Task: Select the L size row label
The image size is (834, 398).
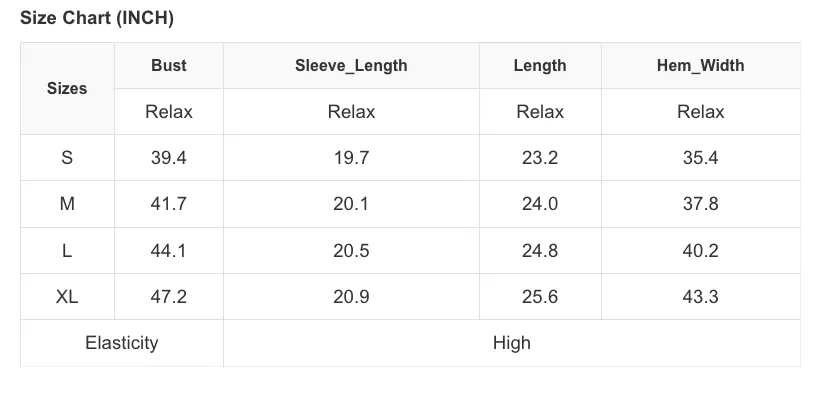Action: (x=67, y=251)
